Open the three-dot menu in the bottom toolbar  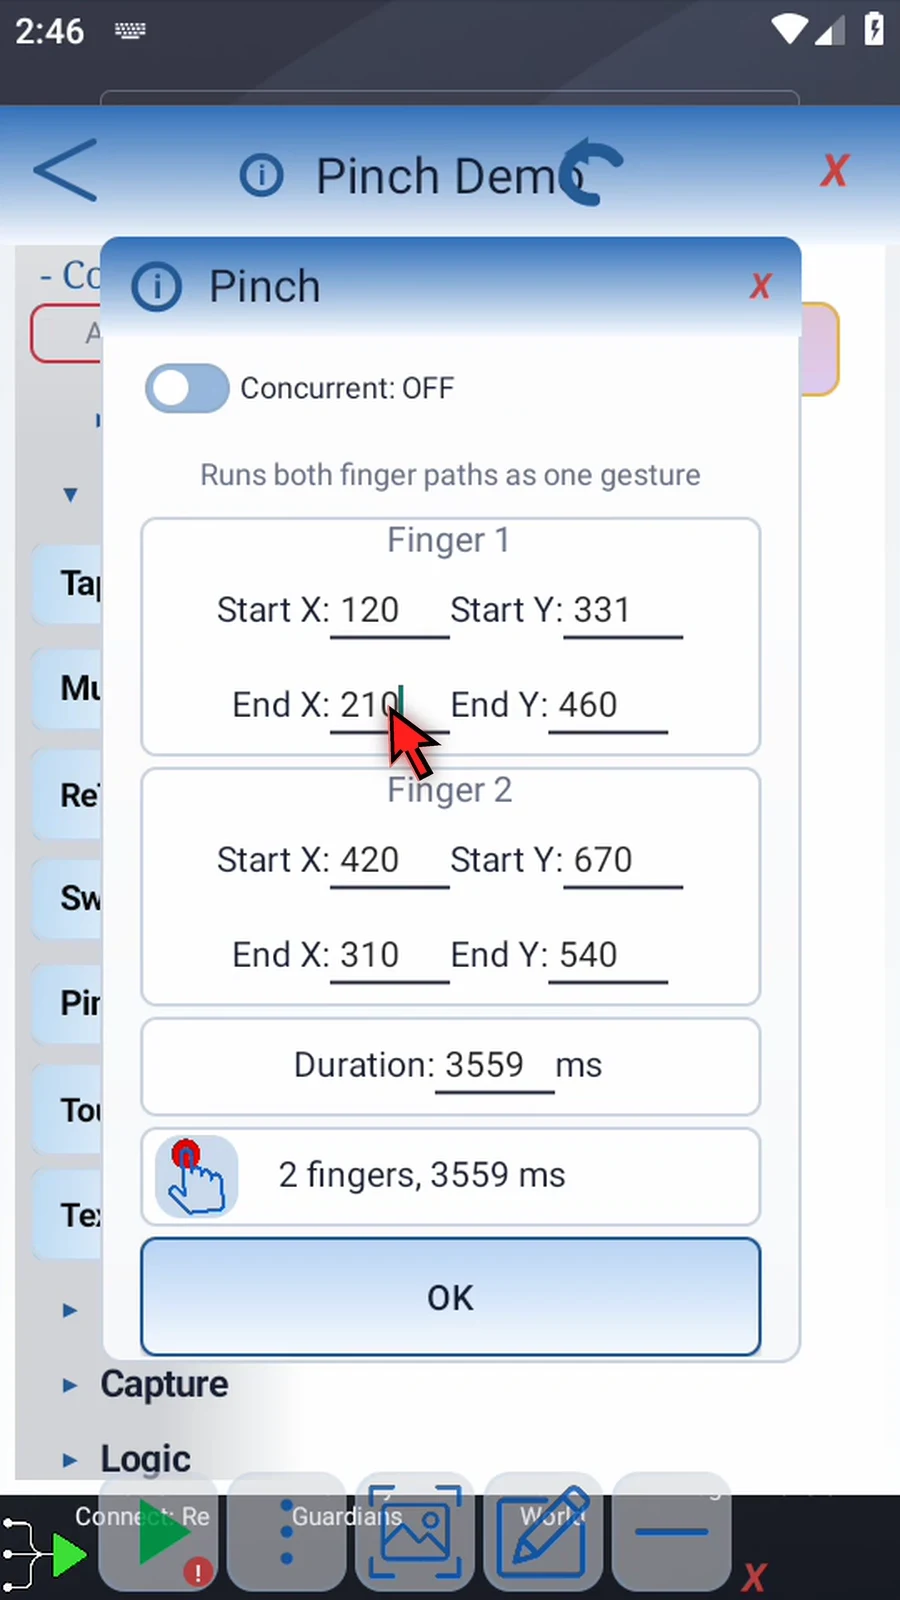pyautogui.click(x=287, y=1532)
